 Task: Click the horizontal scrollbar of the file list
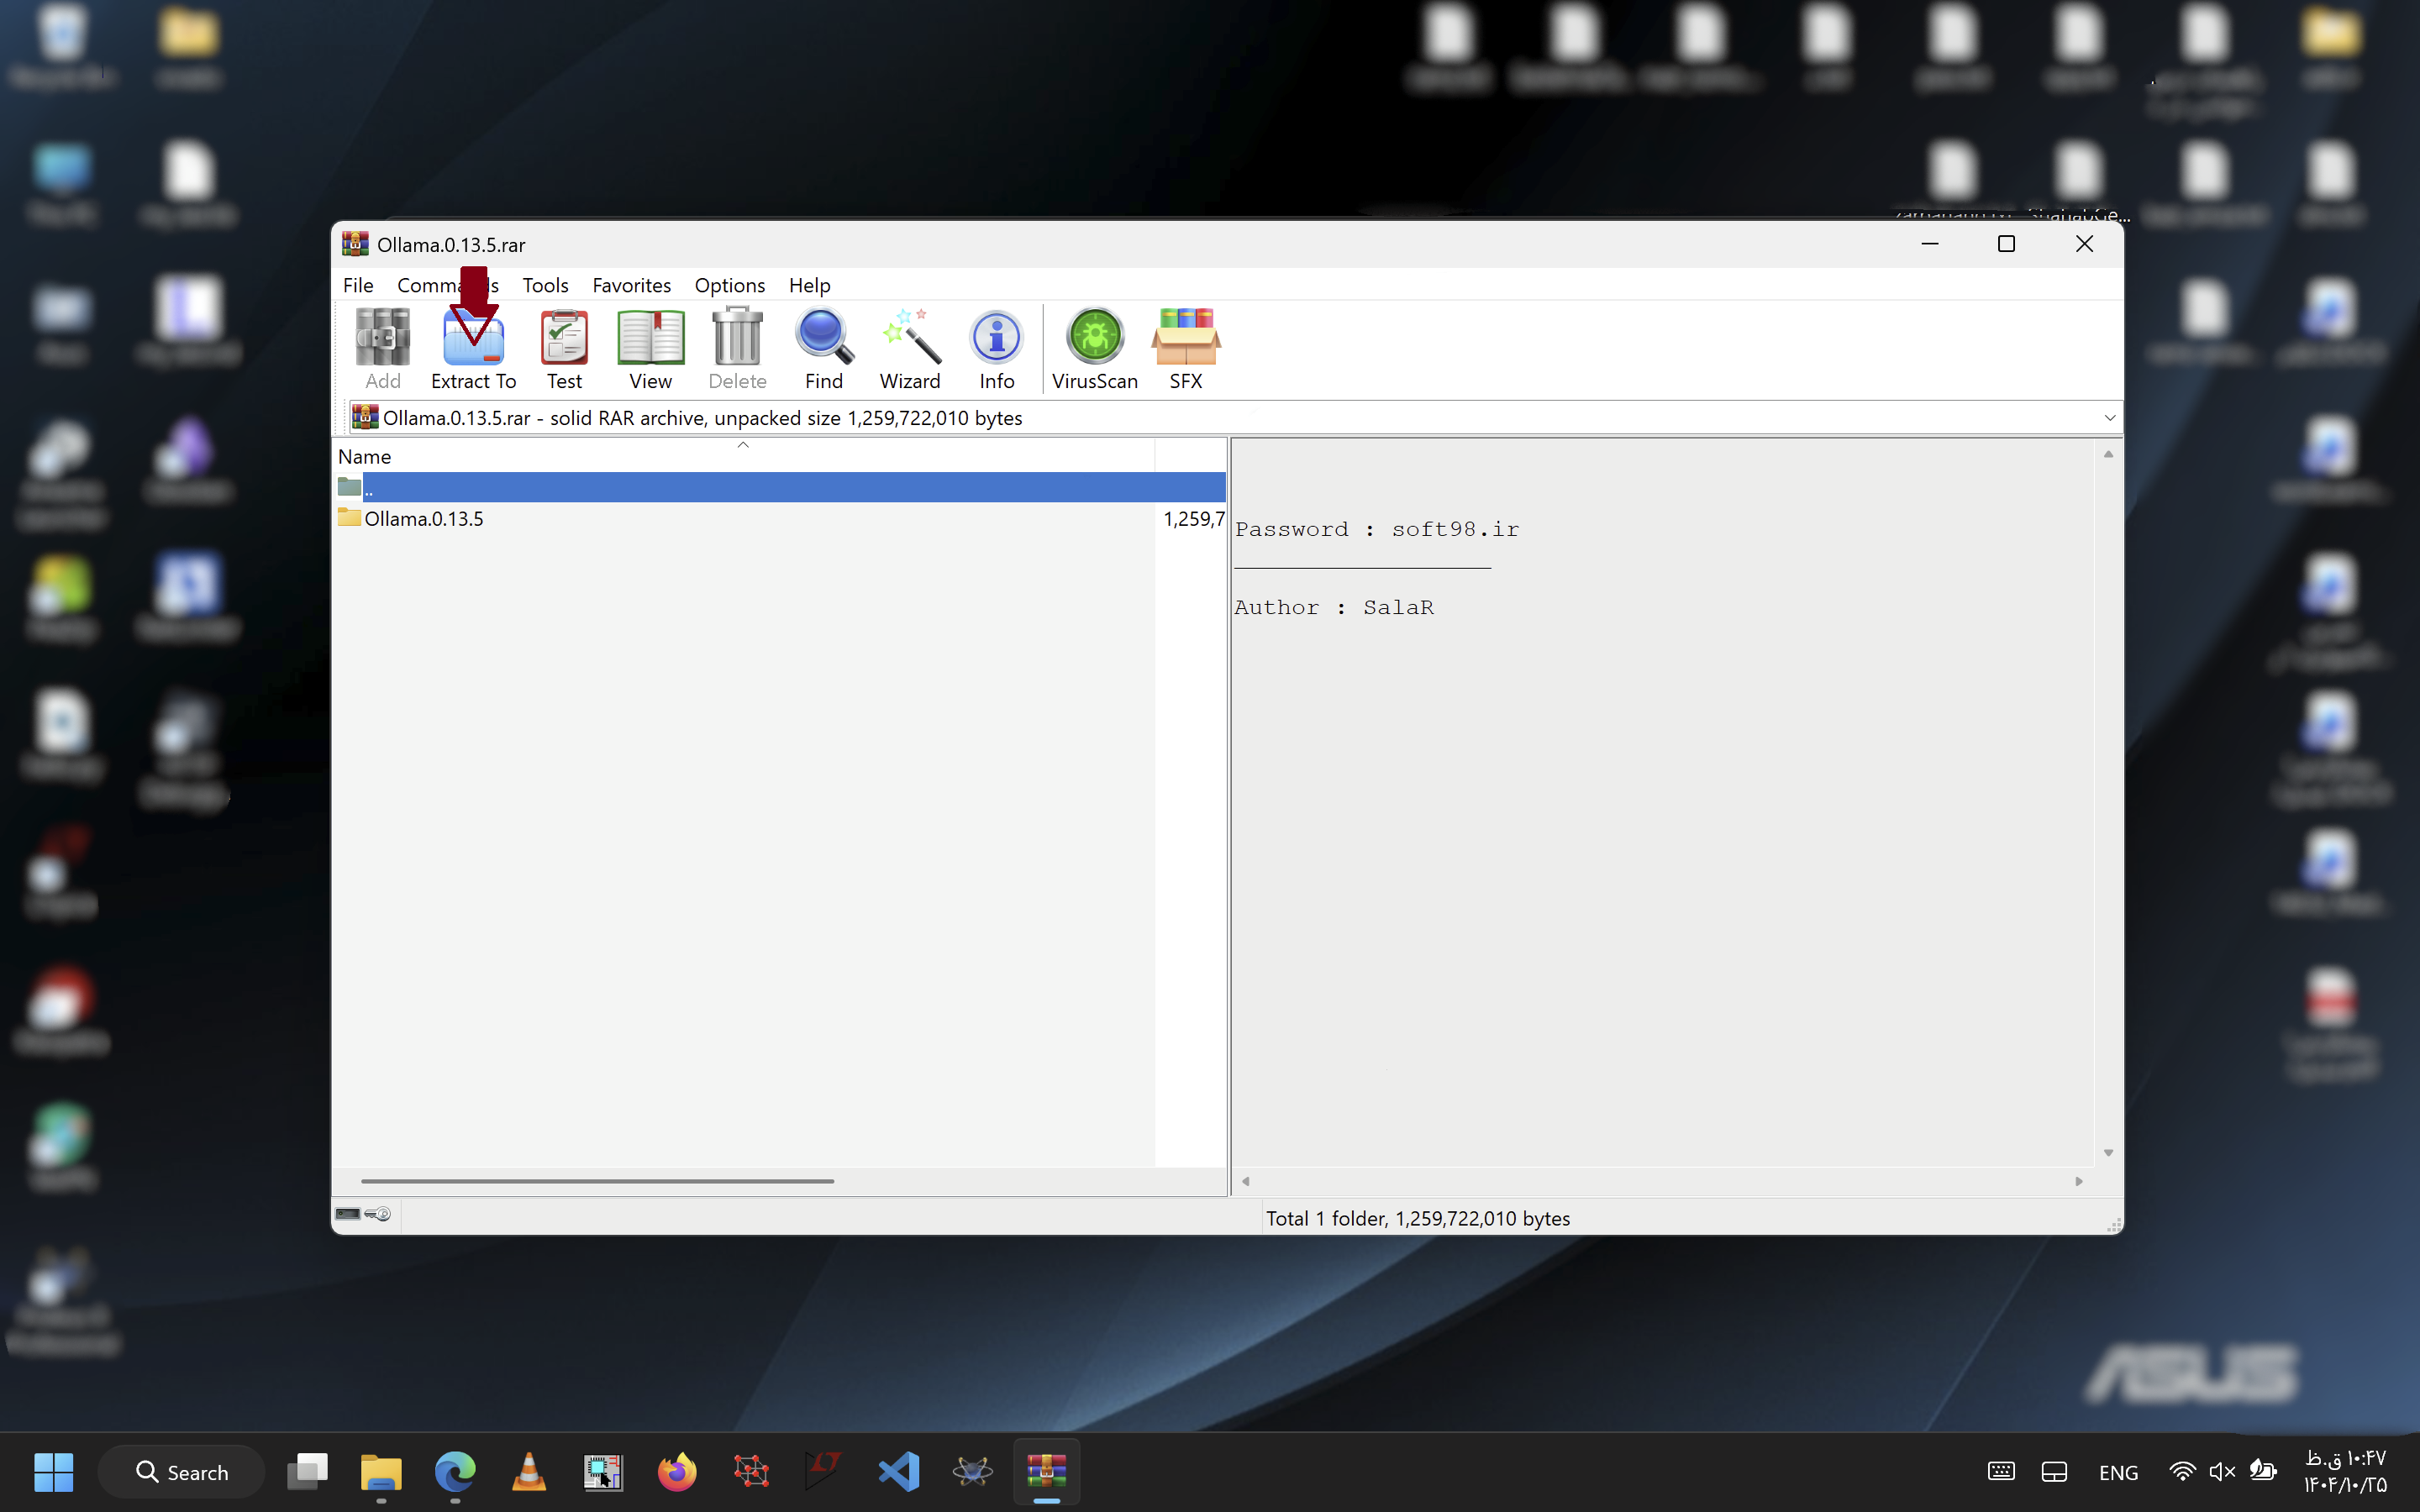click(x=597, y=1181)
